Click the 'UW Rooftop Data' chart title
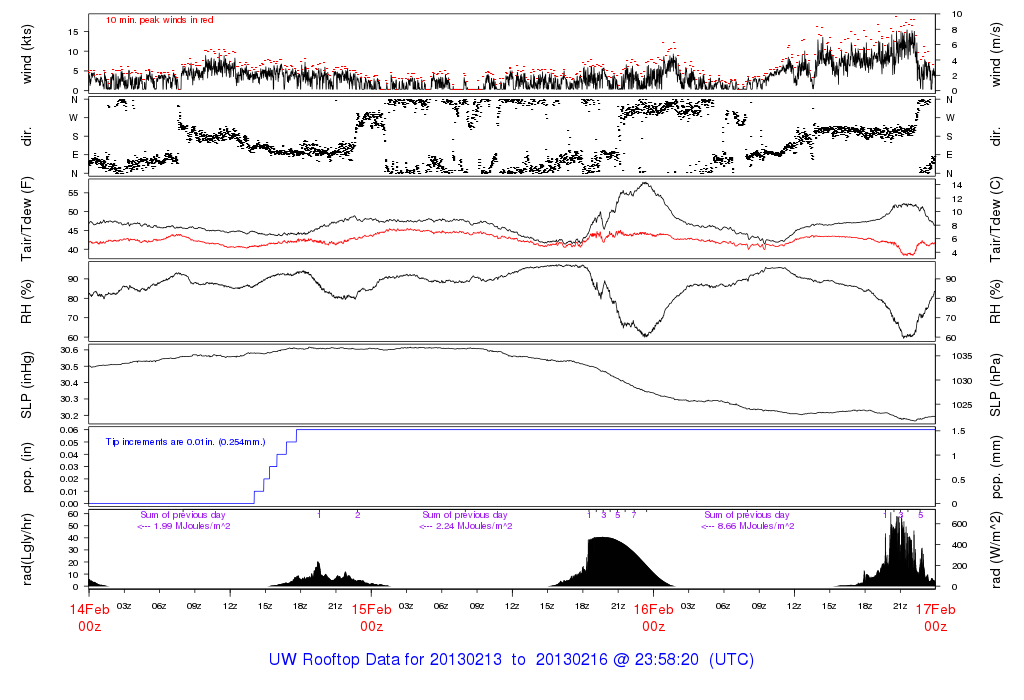The image size is (1024, 700). 511,660
